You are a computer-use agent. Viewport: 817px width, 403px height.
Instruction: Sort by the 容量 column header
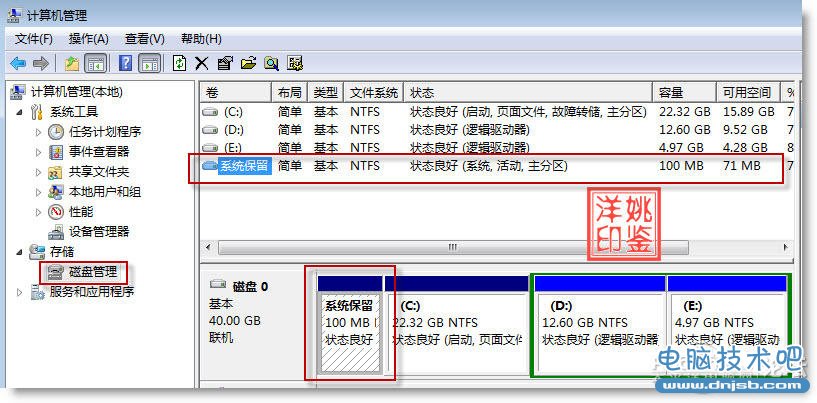[685, 92]
